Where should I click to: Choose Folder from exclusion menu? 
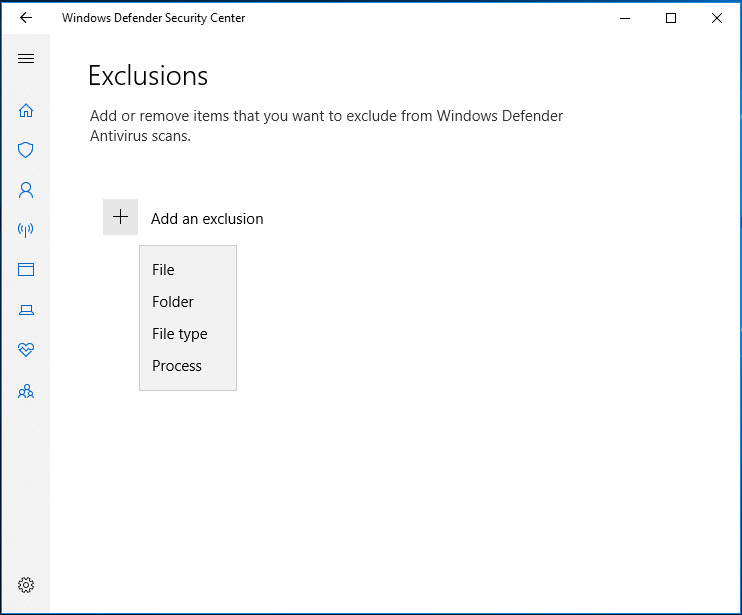coord(188,302)
